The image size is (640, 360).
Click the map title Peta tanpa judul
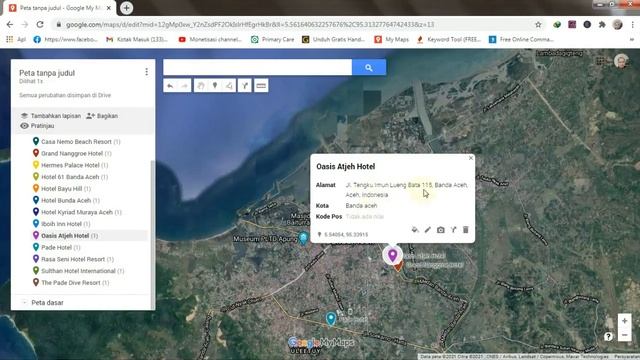click(x=47, y=73)
